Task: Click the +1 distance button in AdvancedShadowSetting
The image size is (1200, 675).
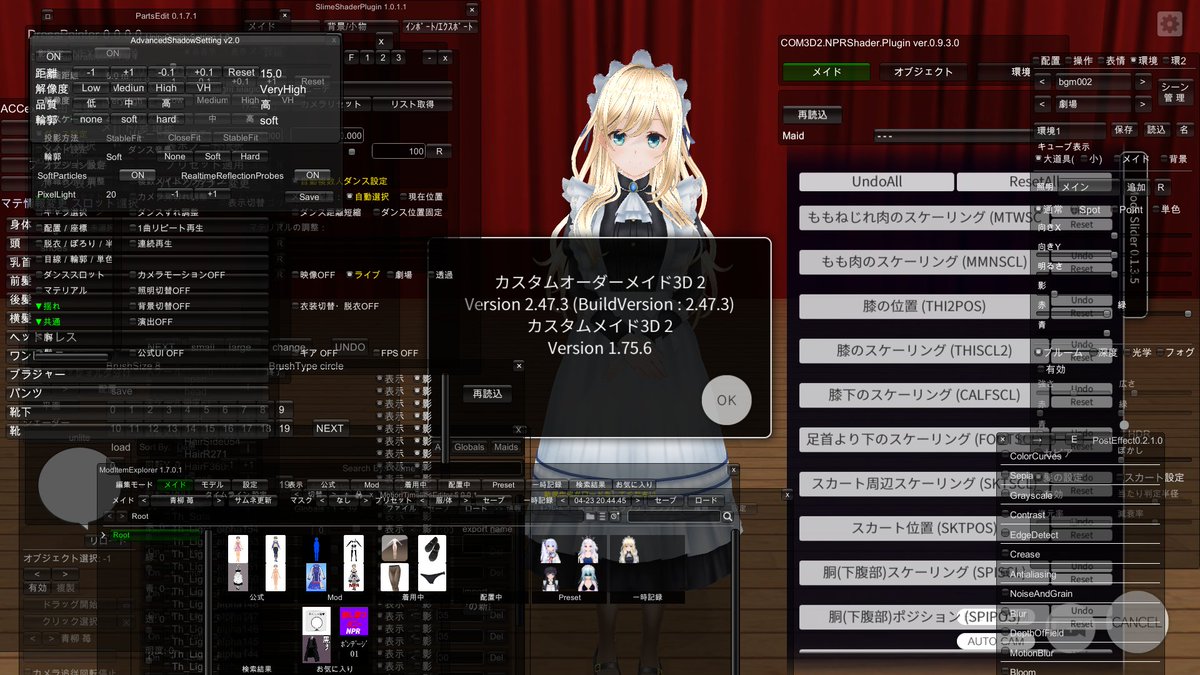Action: (x=128, y=73)
